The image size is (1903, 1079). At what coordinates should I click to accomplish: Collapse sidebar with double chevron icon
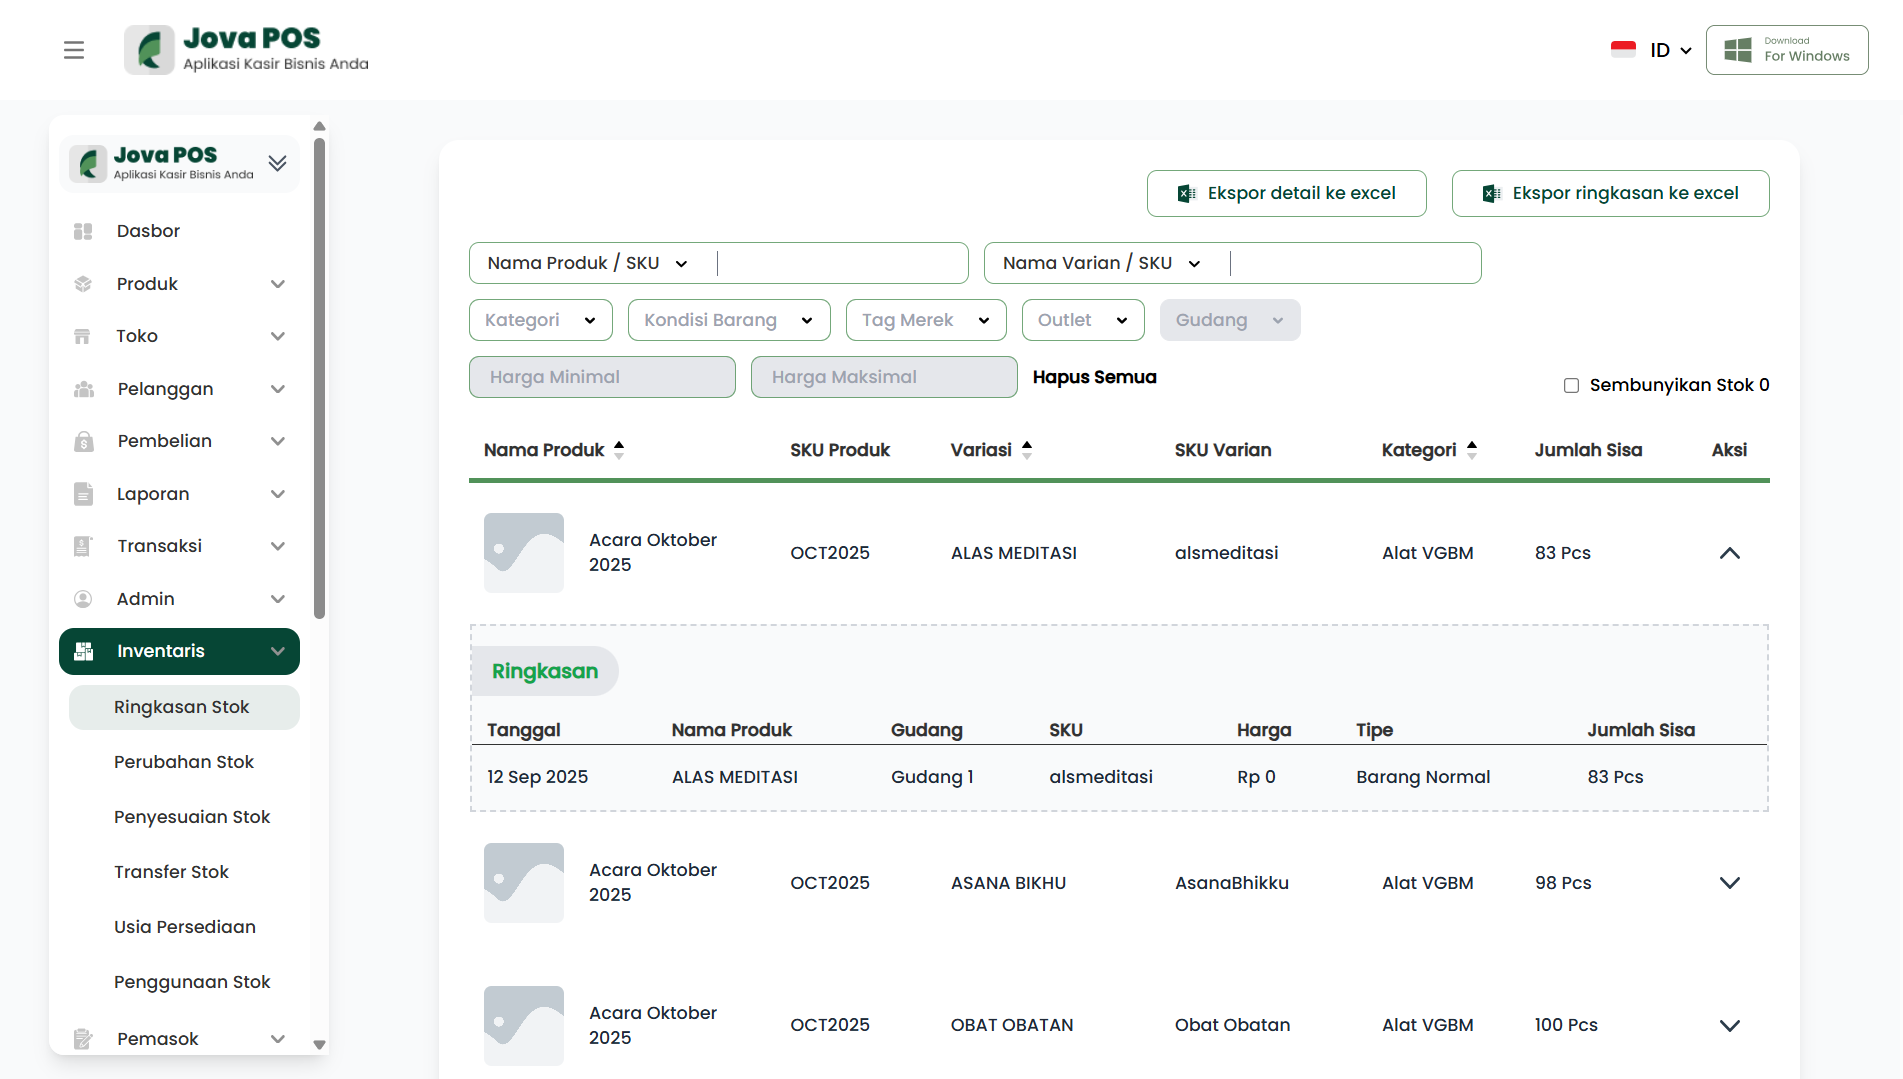pyautogui.click(x=278, y=163)
